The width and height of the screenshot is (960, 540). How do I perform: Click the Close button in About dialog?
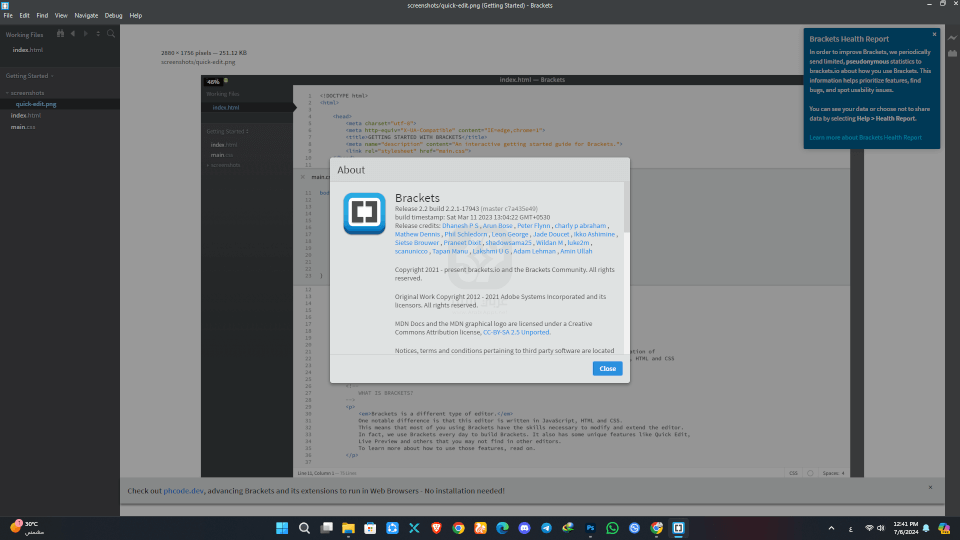point(606,369)
